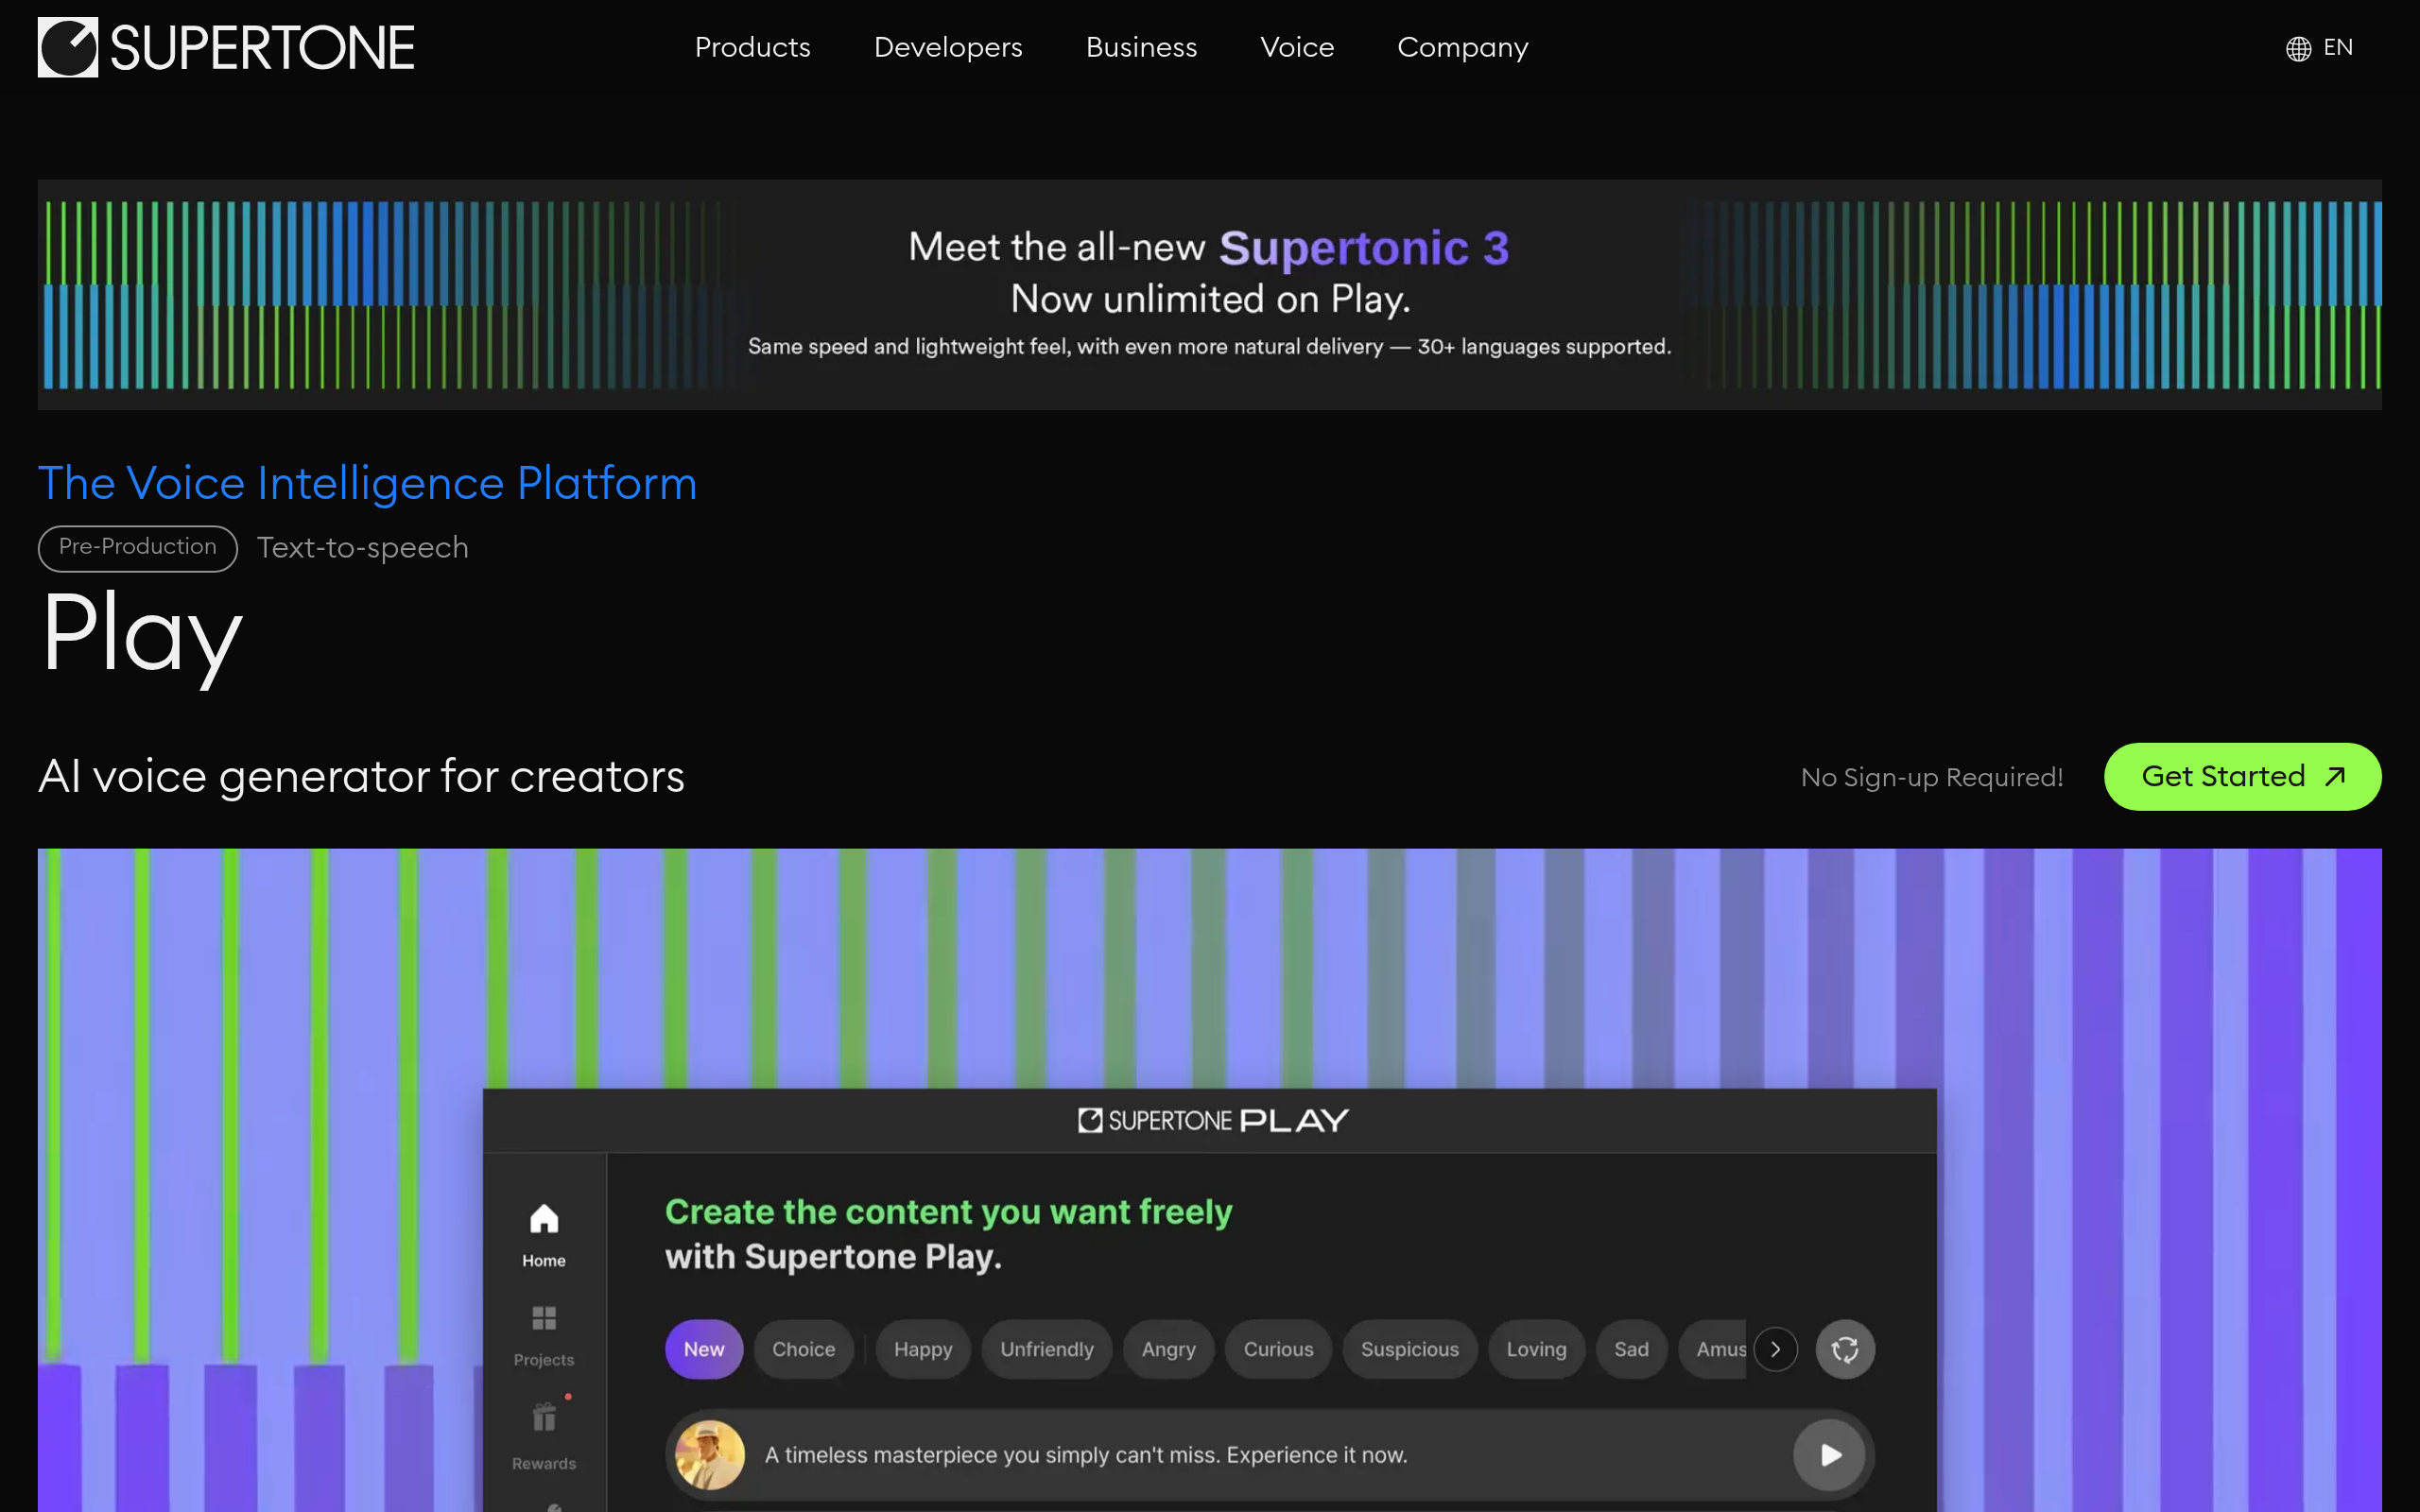Select the Sad emotion chip
The width and height of the screenshot is (2420, 1512).
(1631, 1349)
